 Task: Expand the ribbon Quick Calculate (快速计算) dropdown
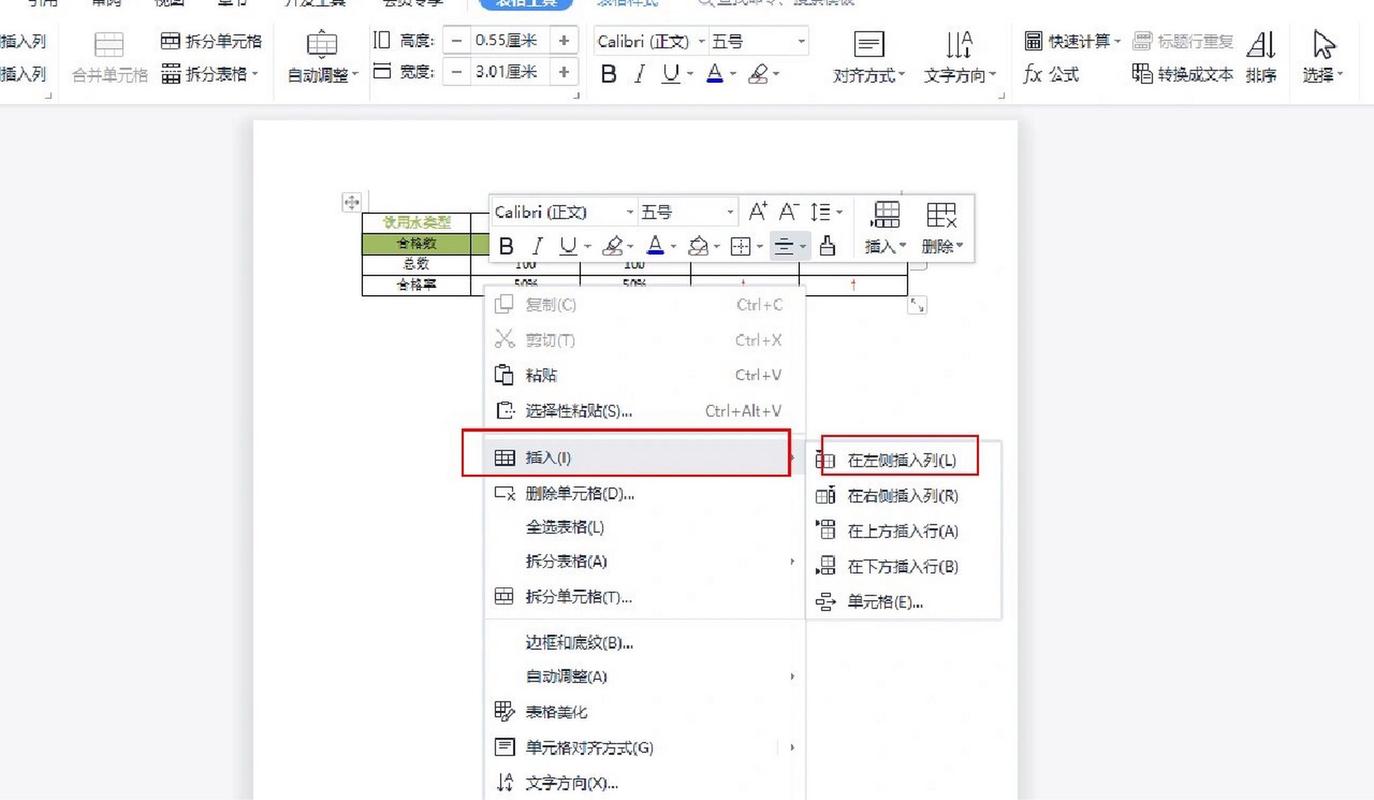1117,42
